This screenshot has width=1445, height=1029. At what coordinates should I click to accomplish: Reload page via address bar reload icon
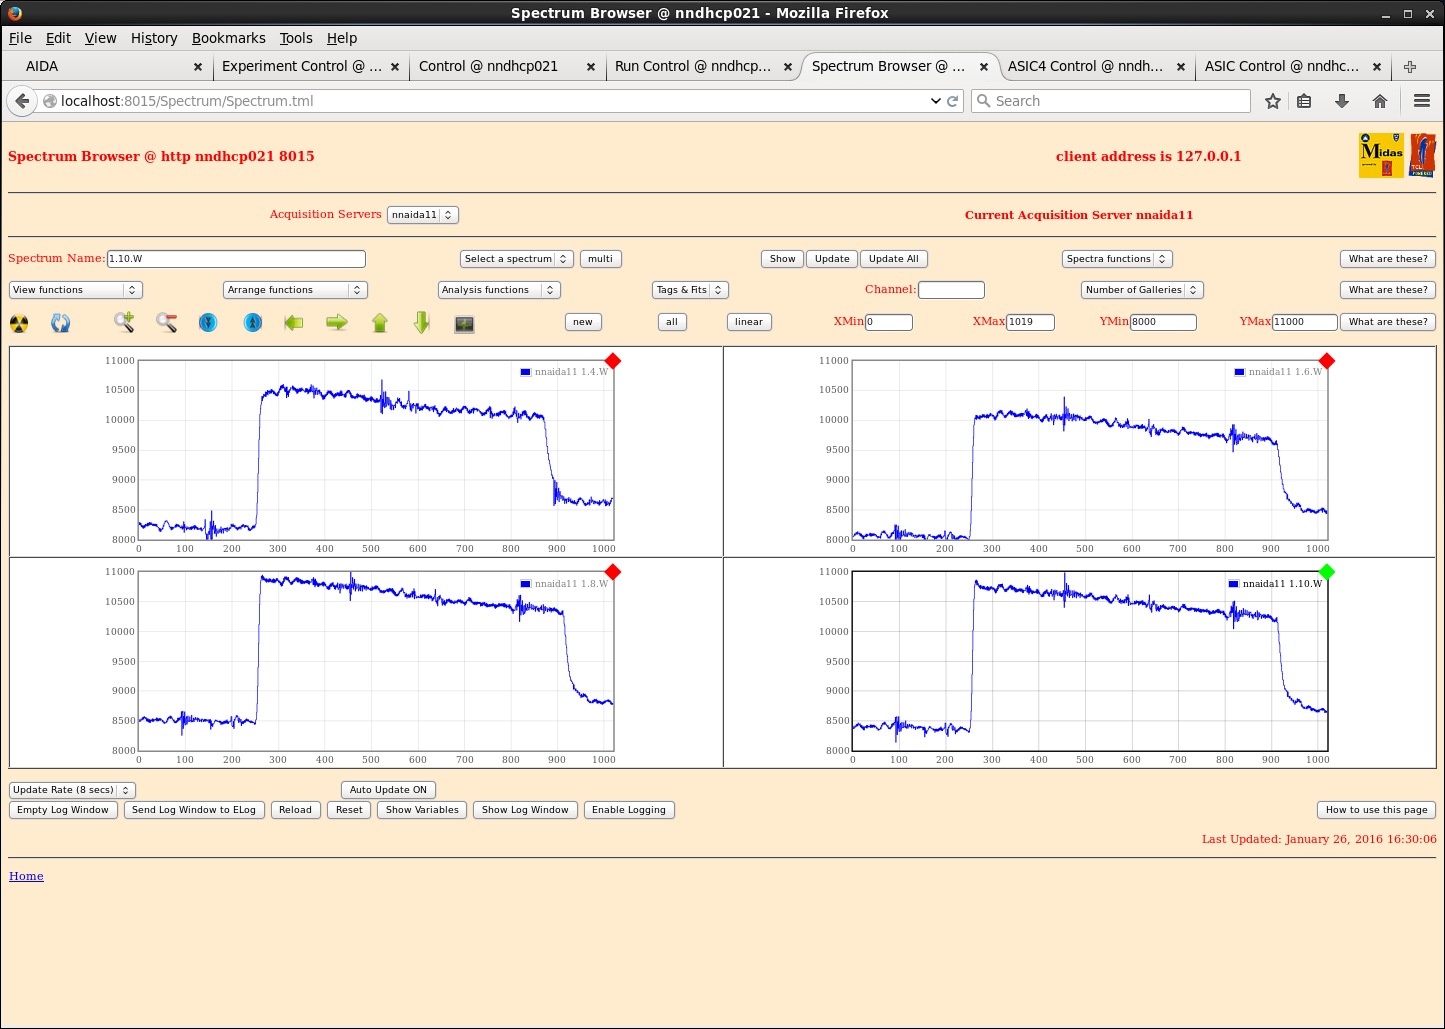coord(953,101)
